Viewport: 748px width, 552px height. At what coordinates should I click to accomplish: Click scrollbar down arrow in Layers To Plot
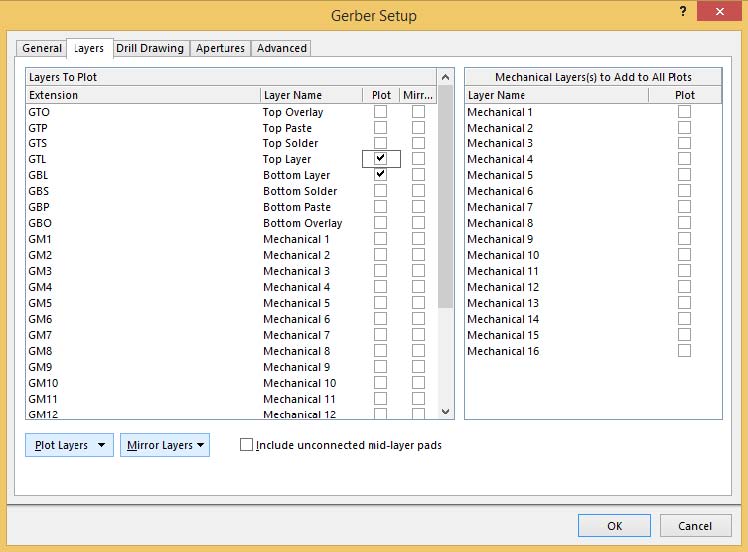pyautogui.click(x=445, y=411)
